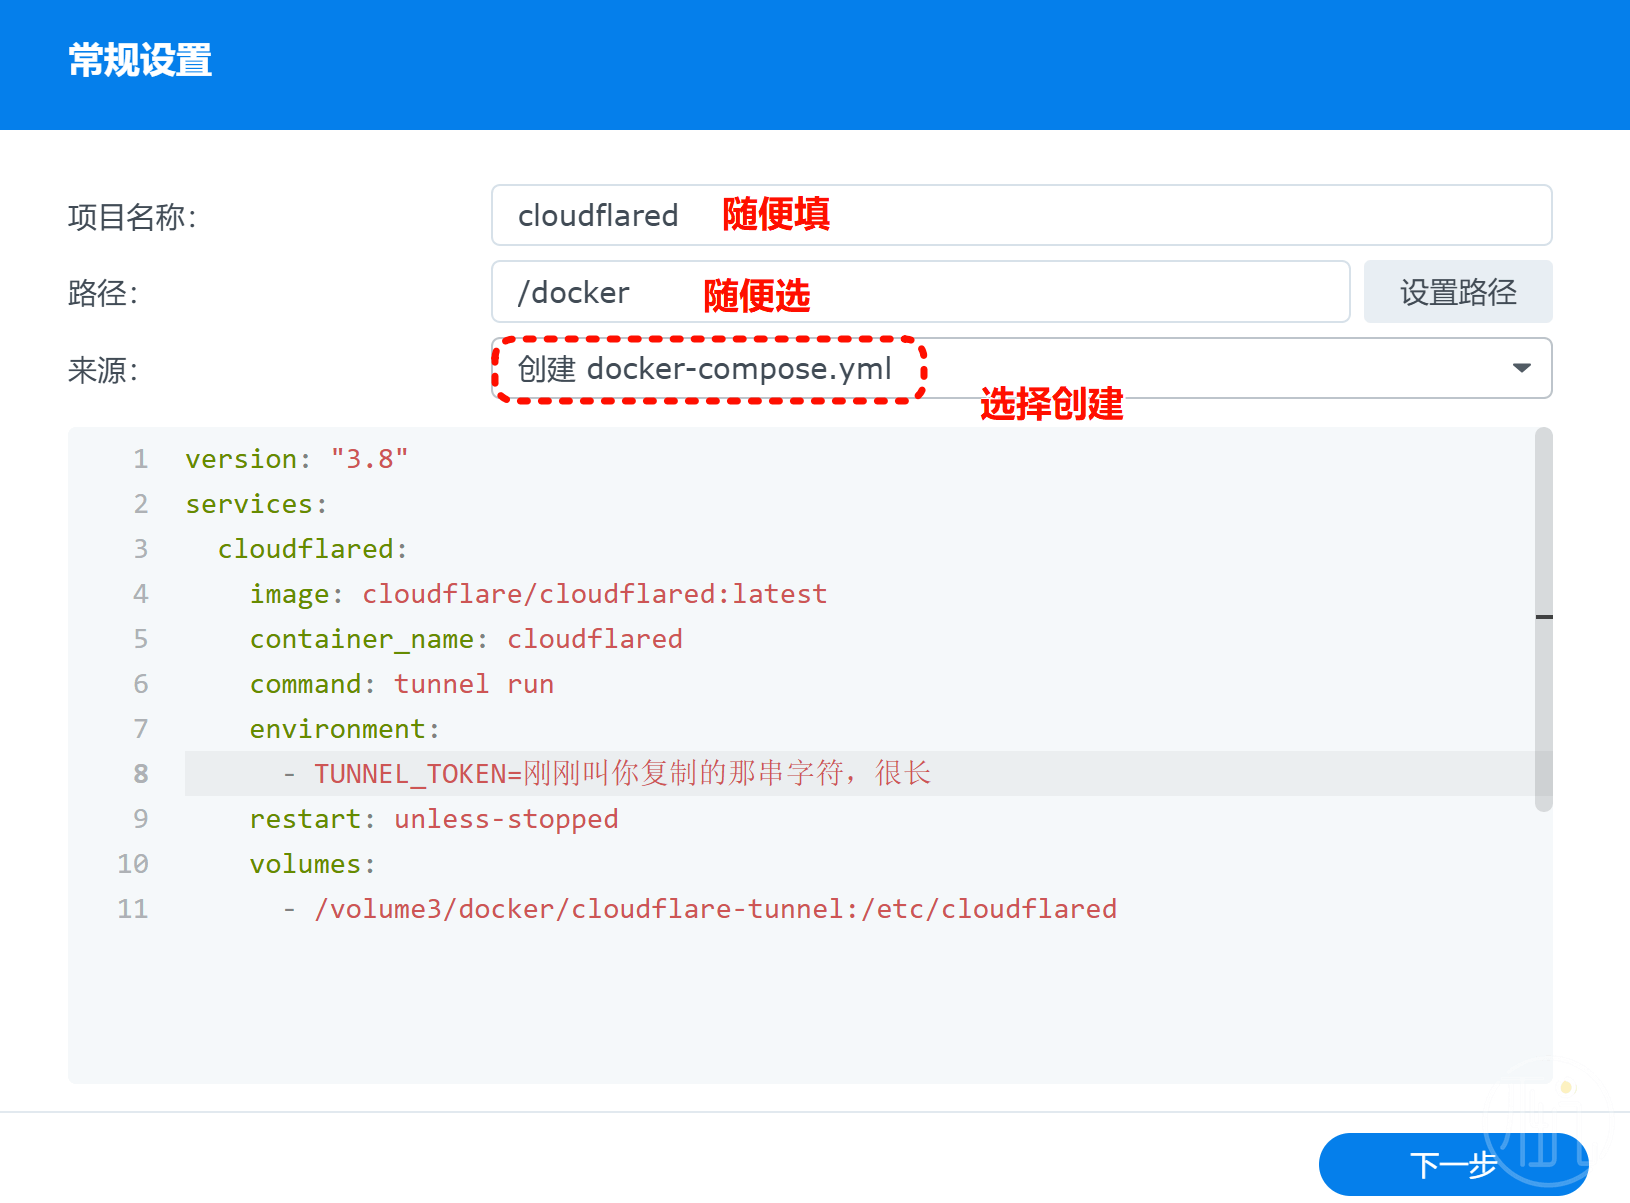Click the project name field containing cloudflared
Screen dimensions: 1630x1203
(1020, 215)
